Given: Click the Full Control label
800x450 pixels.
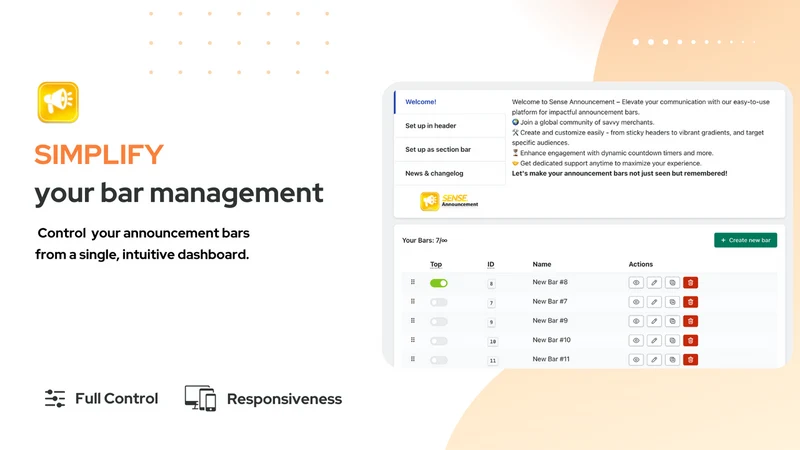Looking at the screenshot, I should point(116,398).
